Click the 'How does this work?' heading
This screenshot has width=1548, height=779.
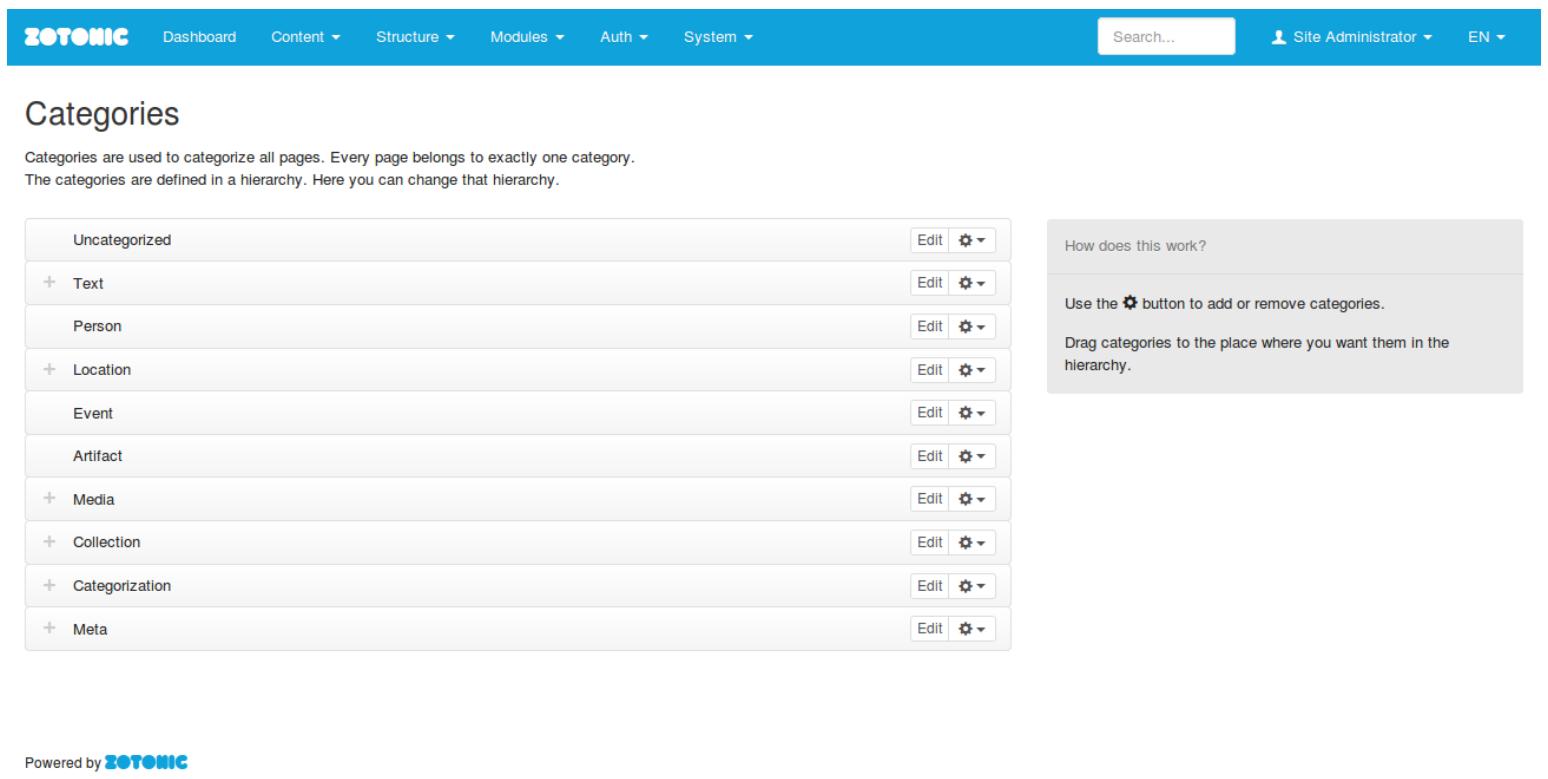pyautogui.click(x=1135, y=246)
